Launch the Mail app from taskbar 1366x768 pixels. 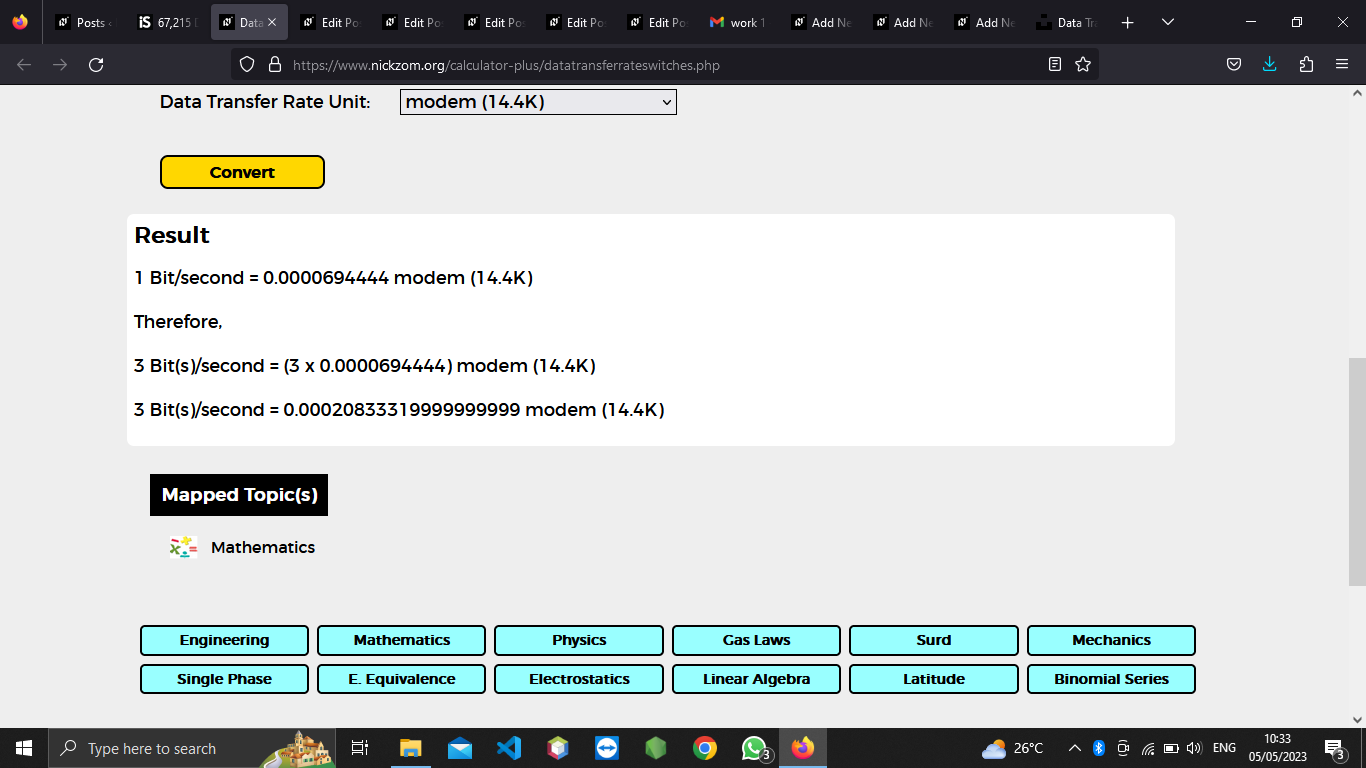[x=460, y=748]
